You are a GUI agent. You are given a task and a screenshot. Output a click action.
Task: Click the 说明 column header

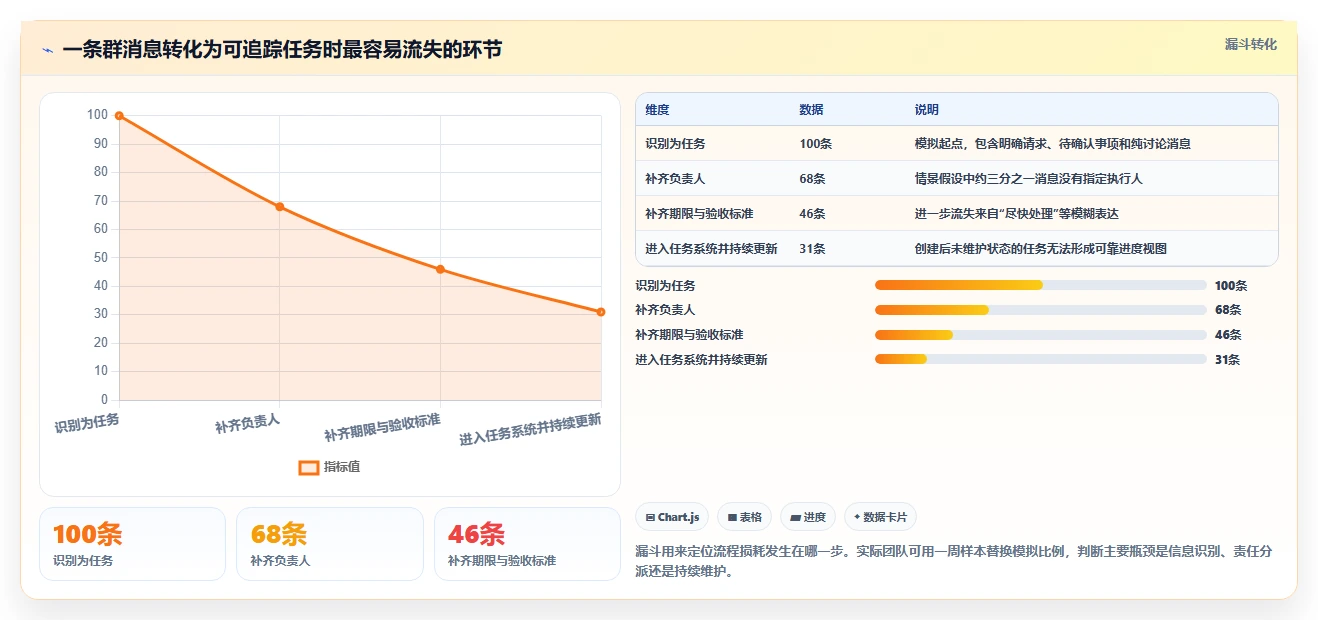tap(926, 110)
